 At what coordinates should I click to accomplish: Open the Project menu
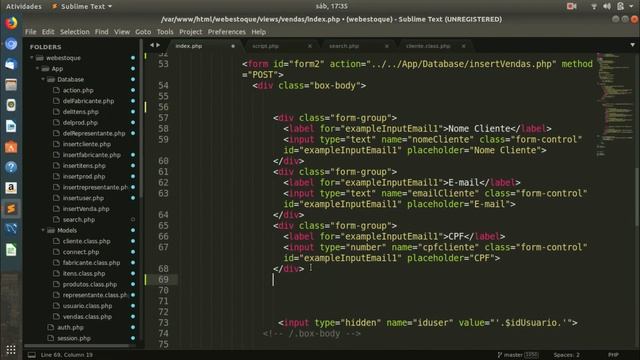click(x=191, y=32)
